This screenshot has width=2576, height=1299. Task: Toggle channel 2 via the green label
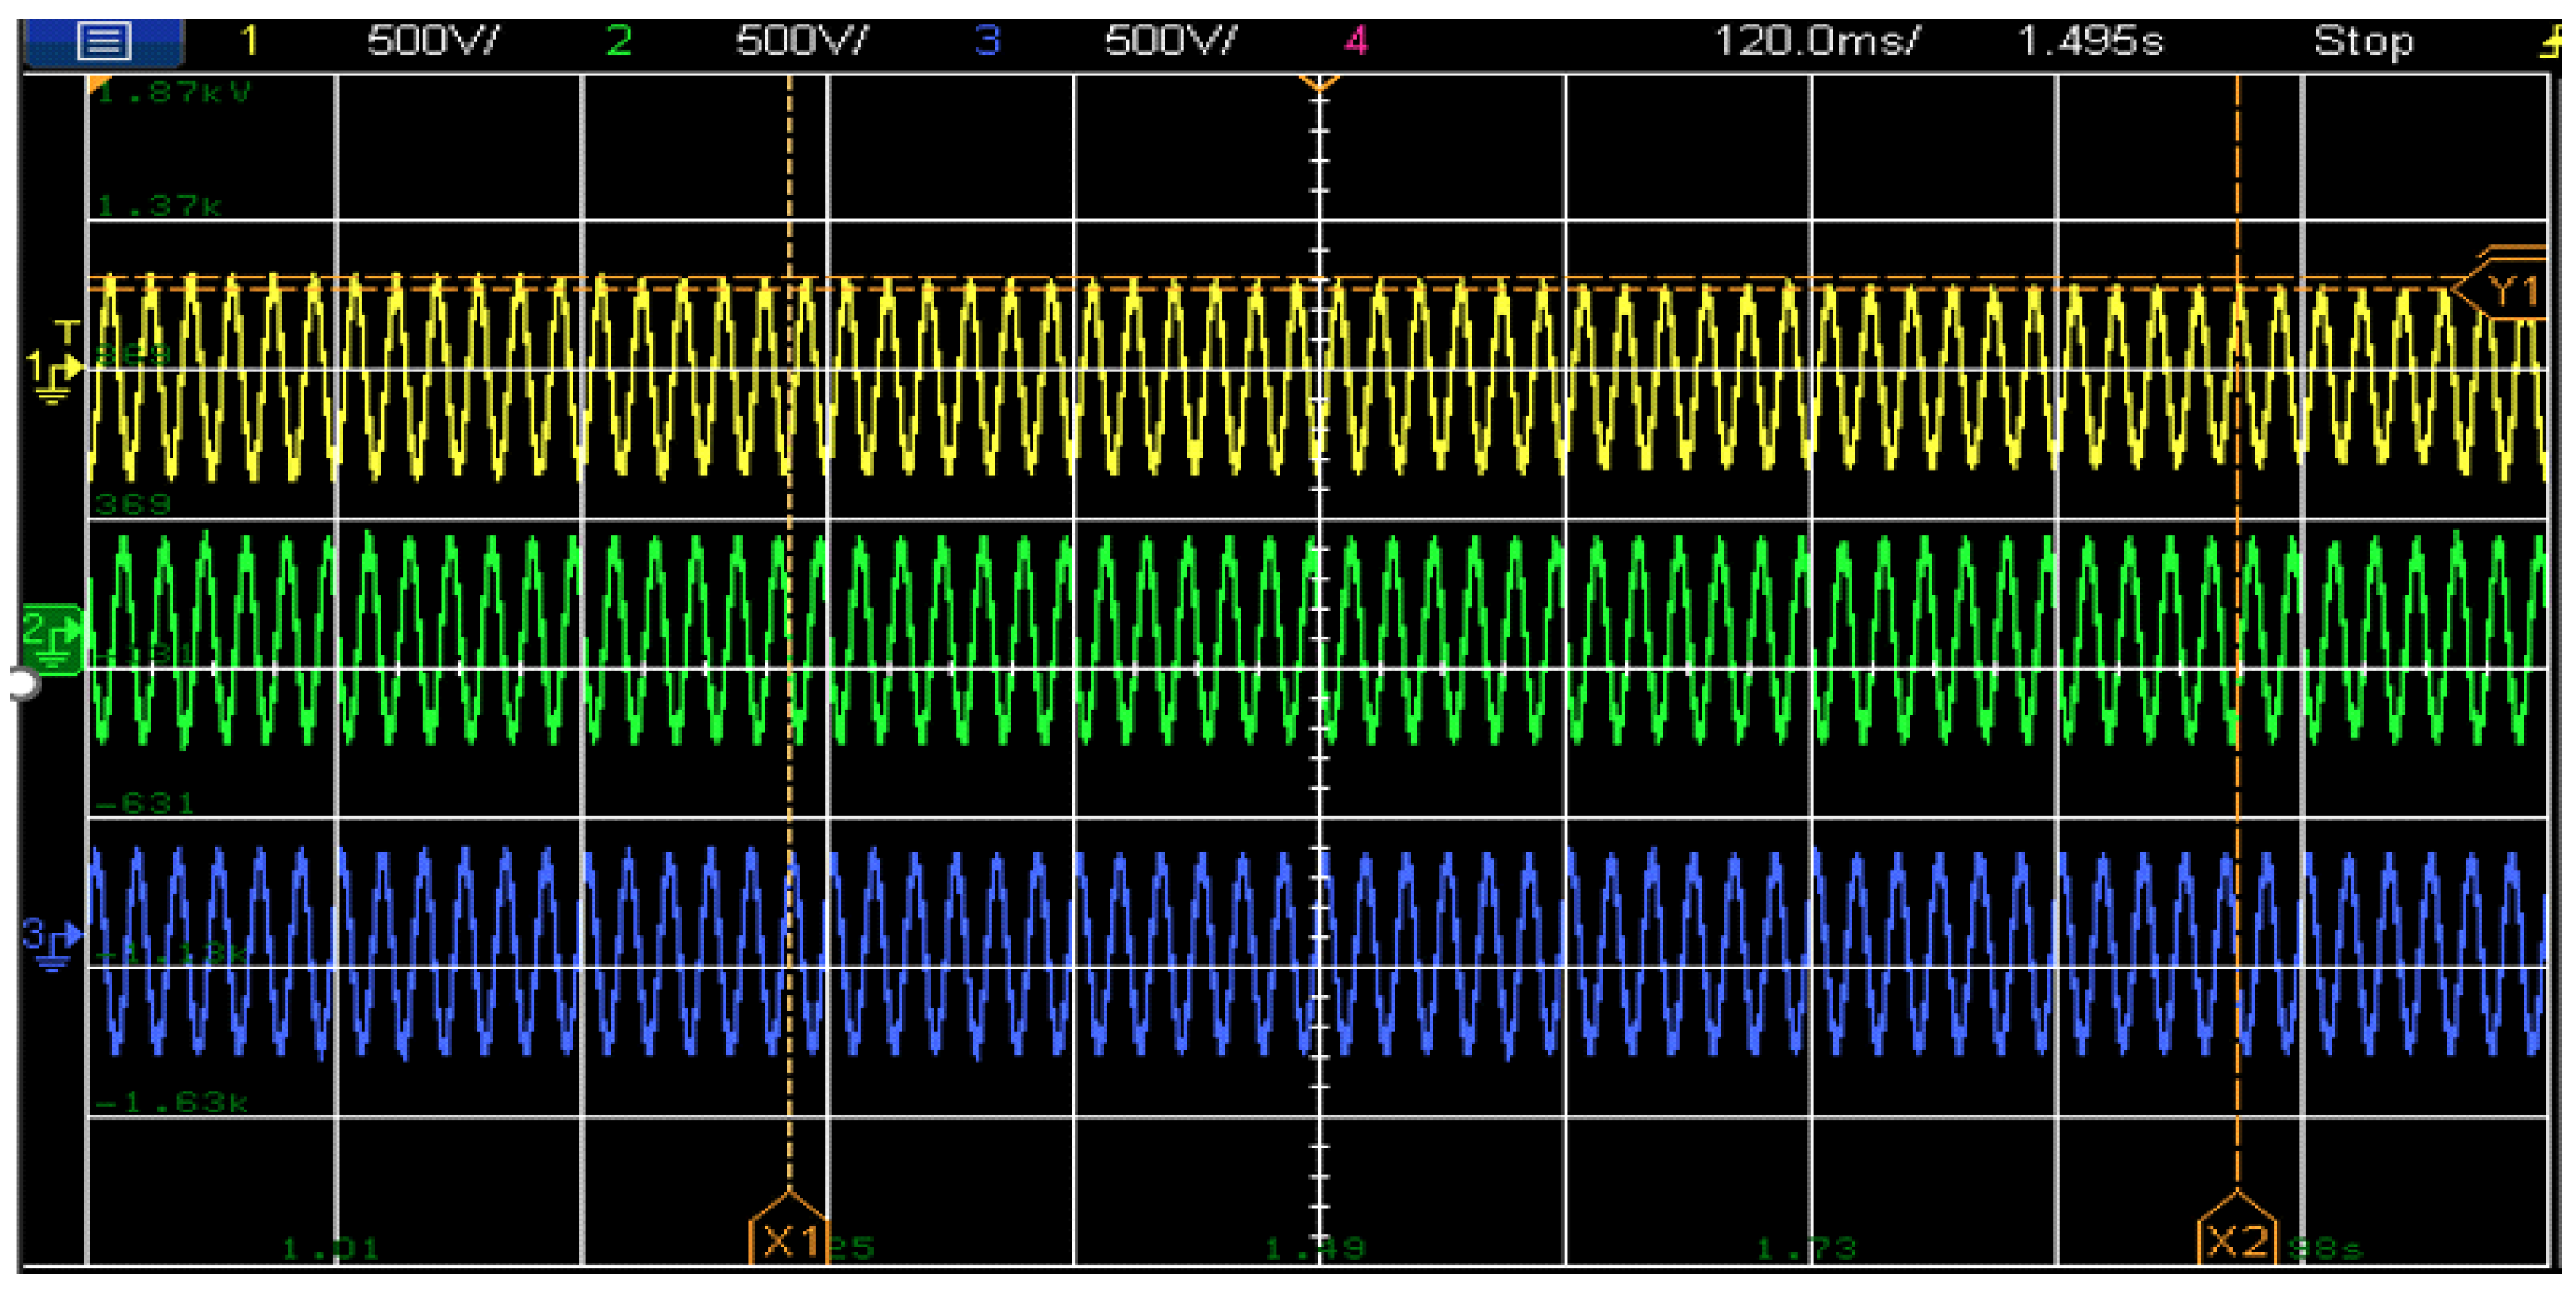(x=618, y=41)
